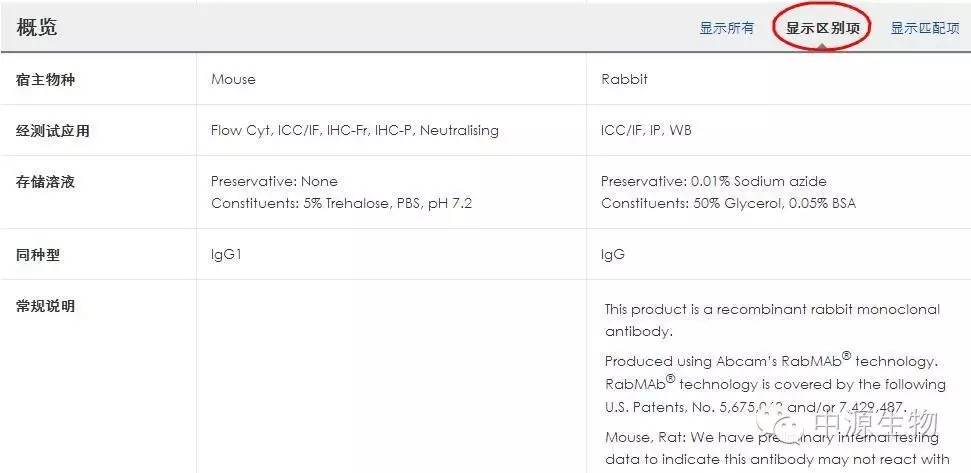The width and height of the screenshot is (971, 473).
Task: Click the Preservative: None text
Action: [x=274, y=181]
